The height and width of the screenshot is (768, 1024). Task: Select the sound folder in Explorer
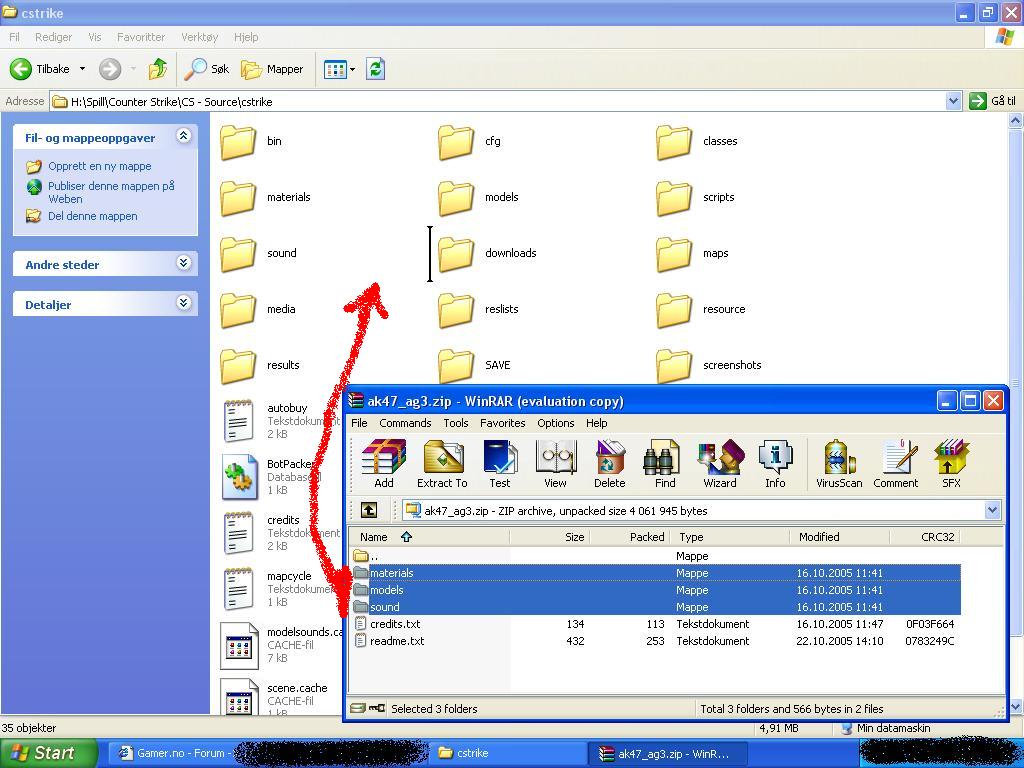coord(259,253)
